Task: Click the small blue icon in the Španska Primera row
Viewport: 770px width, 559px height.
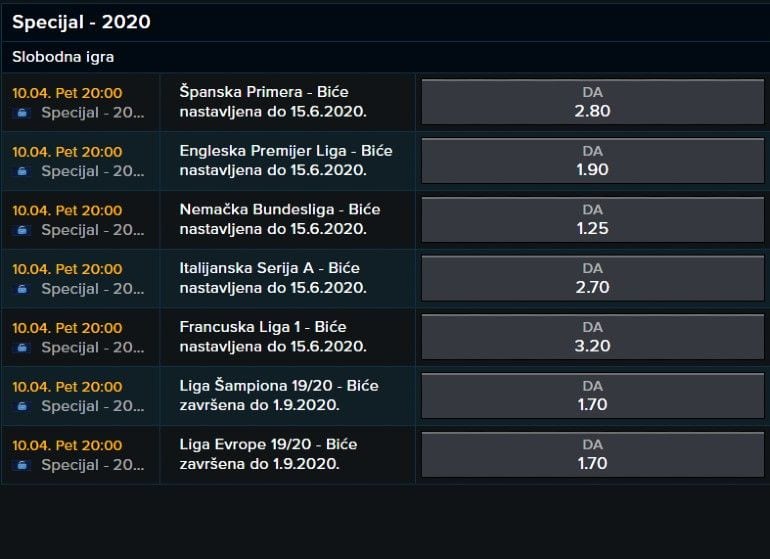Action: pyautogui.click(x=22, y=113)
